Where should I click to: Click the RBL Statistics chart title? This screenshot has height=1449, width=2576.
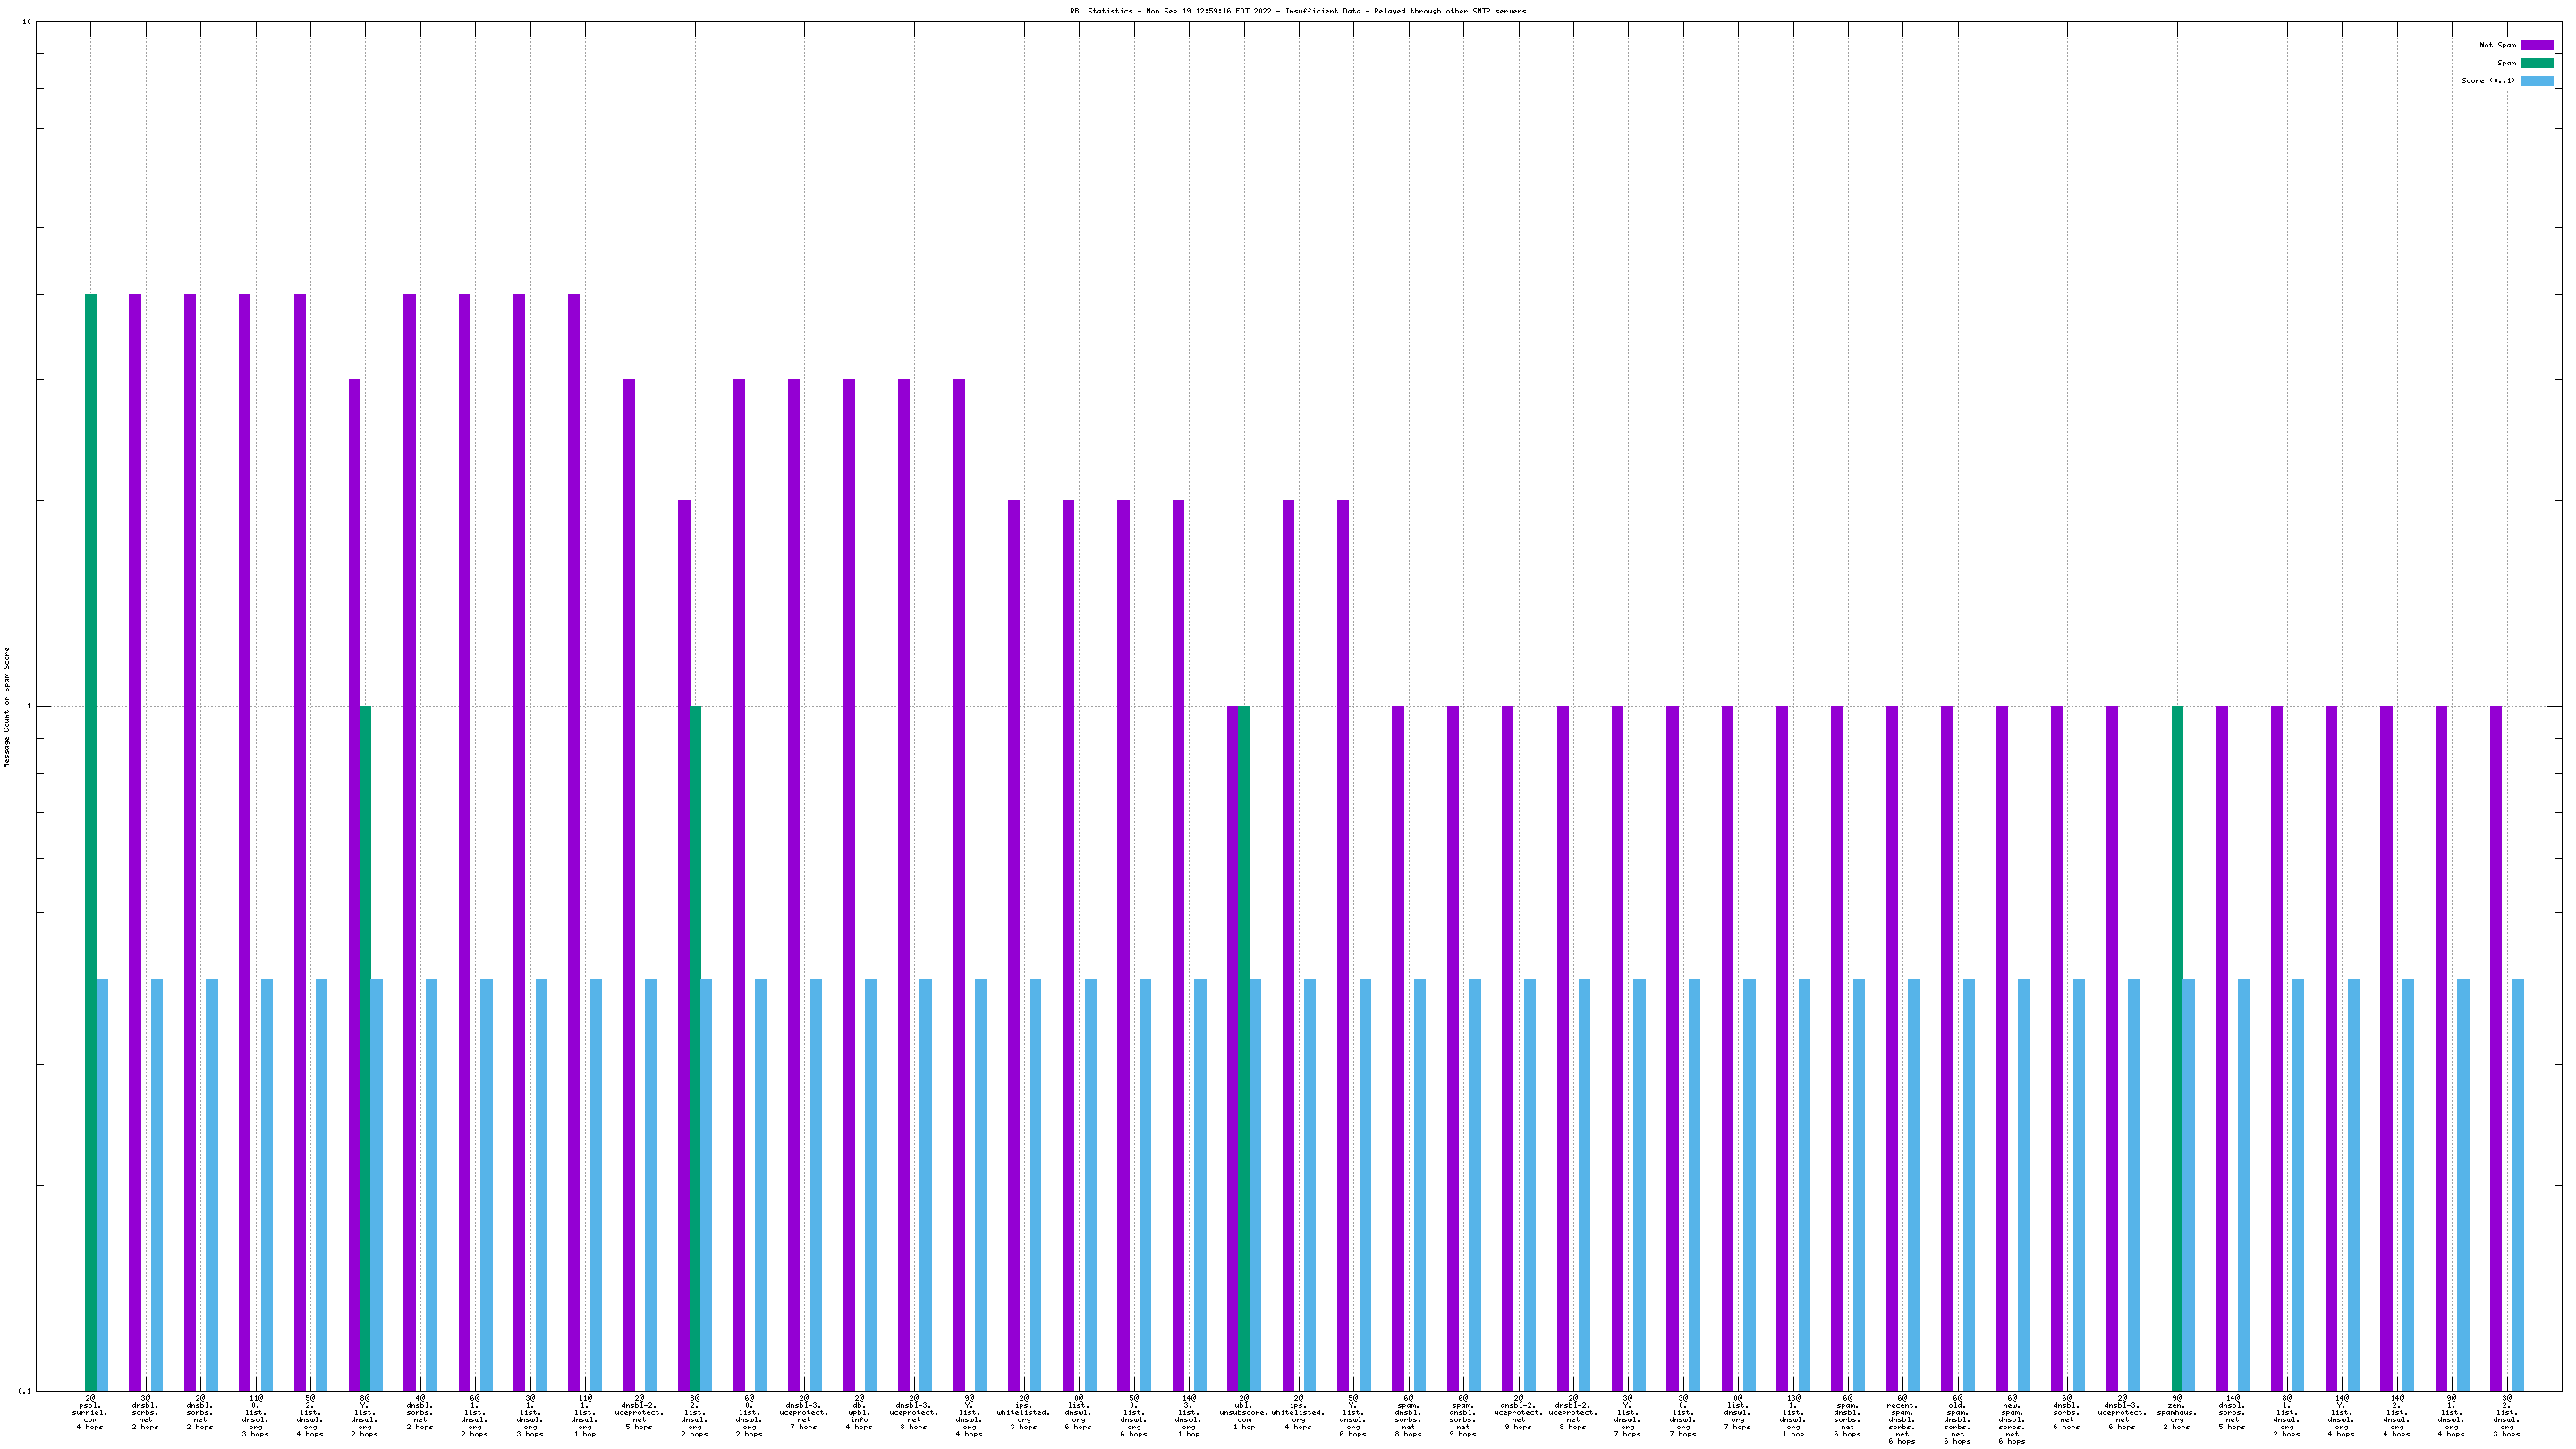pos(1297,11)
